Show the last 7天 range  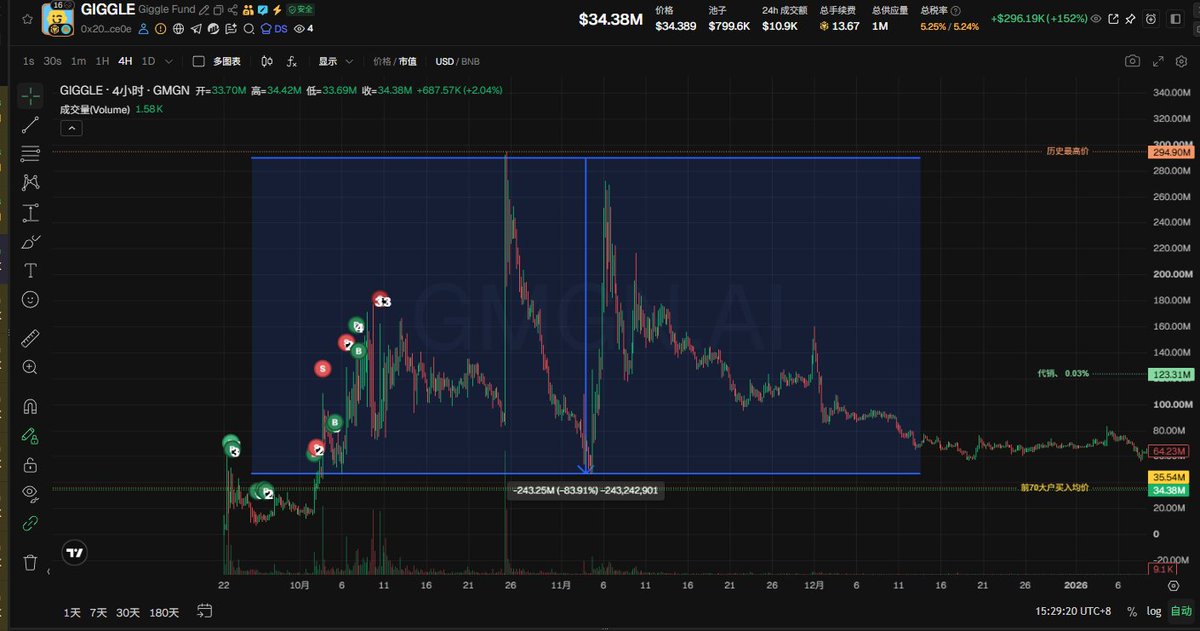(98, 612)
